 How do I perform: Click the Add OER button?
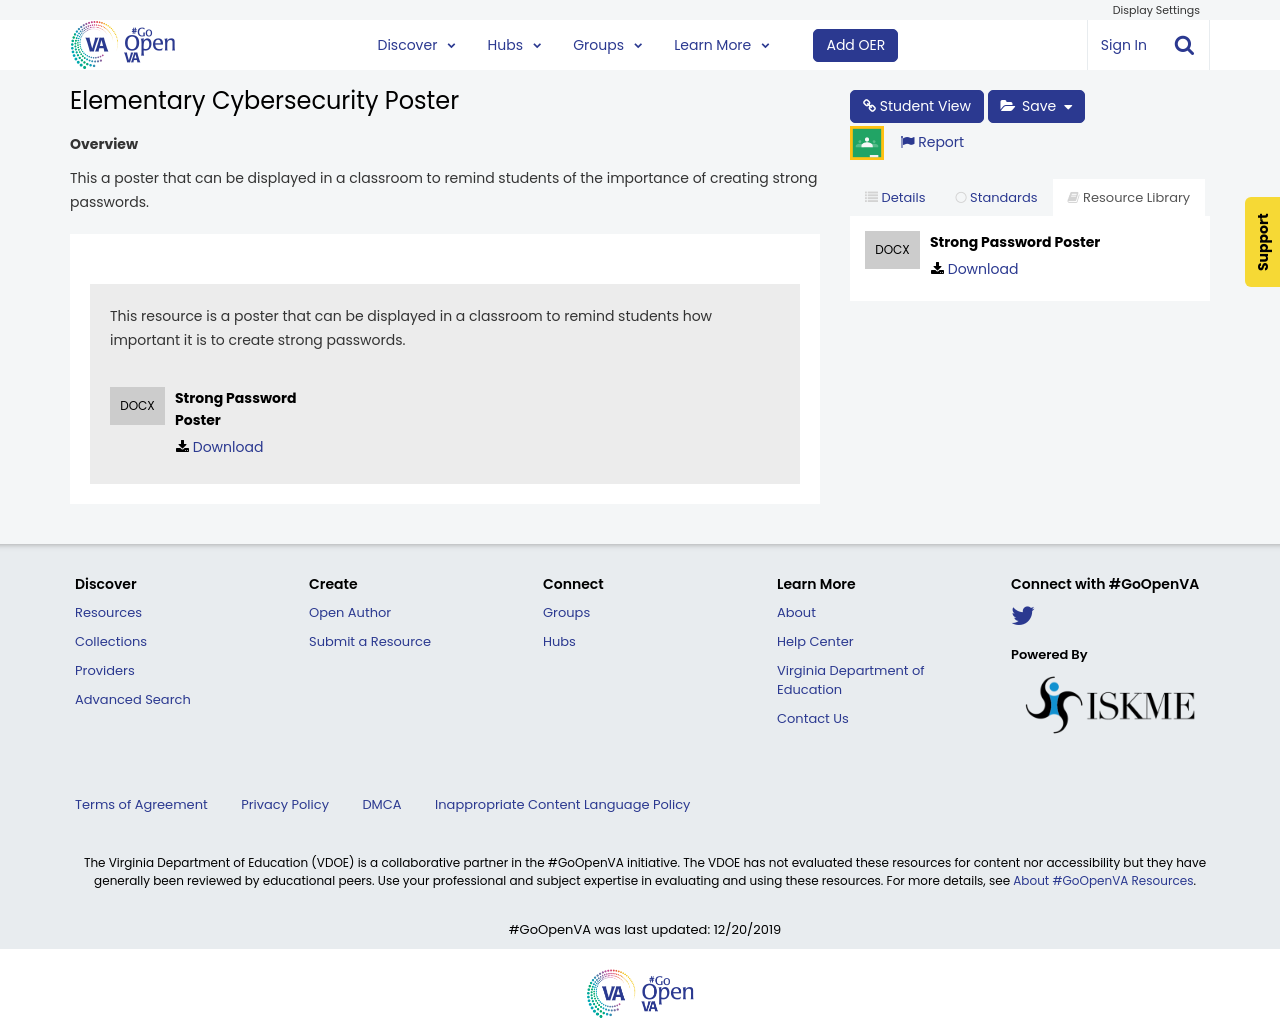click(855, 44)
